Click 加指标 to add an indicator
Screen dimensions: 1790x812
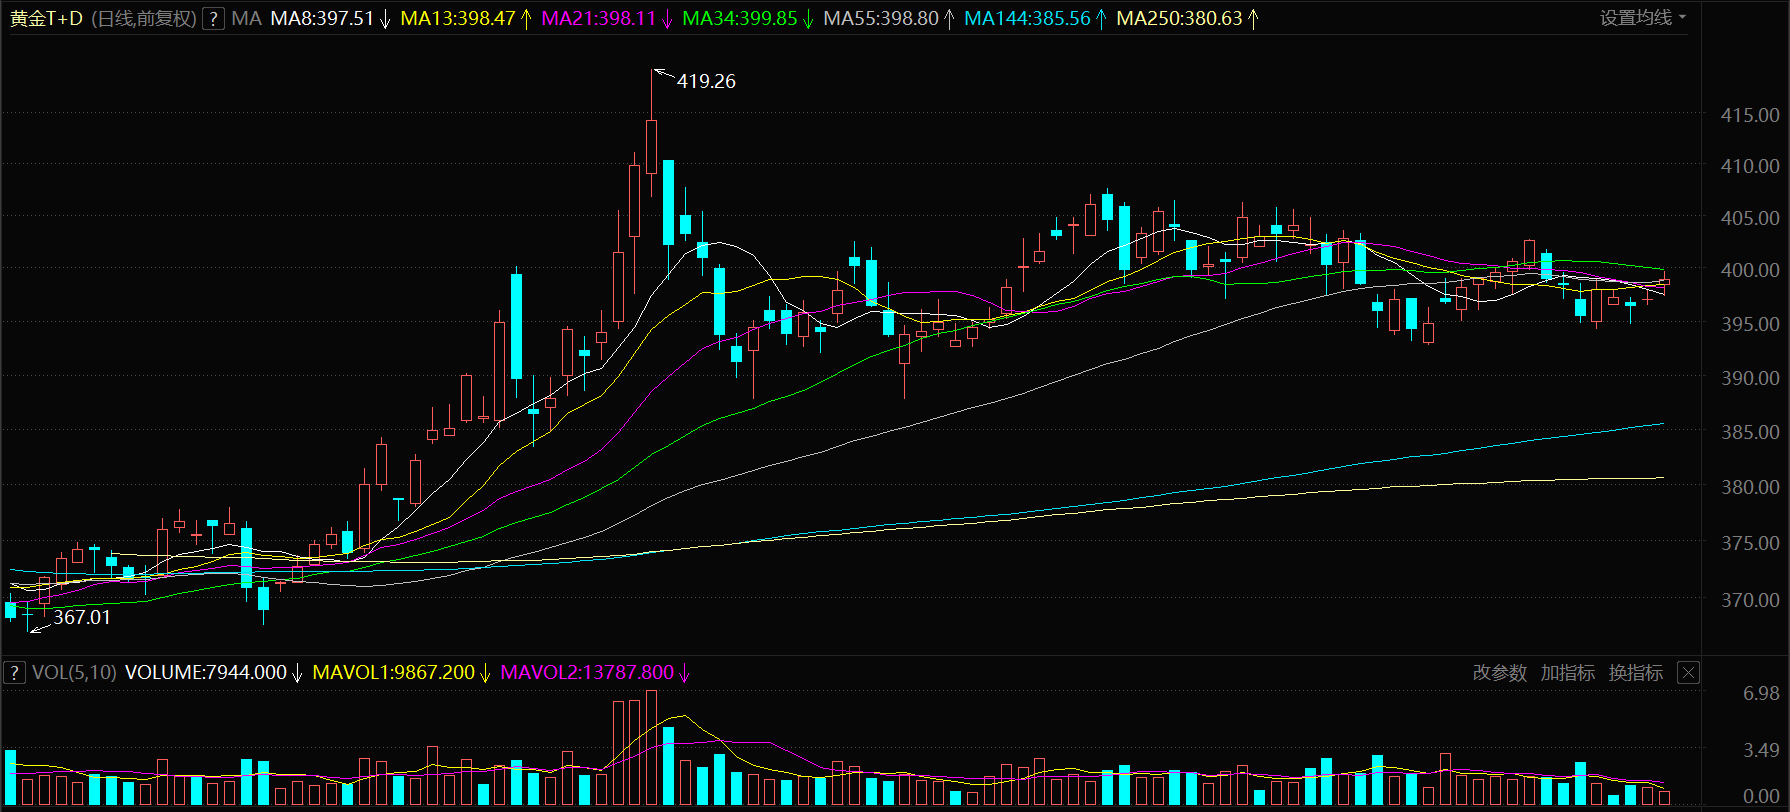click(1568, 673)
